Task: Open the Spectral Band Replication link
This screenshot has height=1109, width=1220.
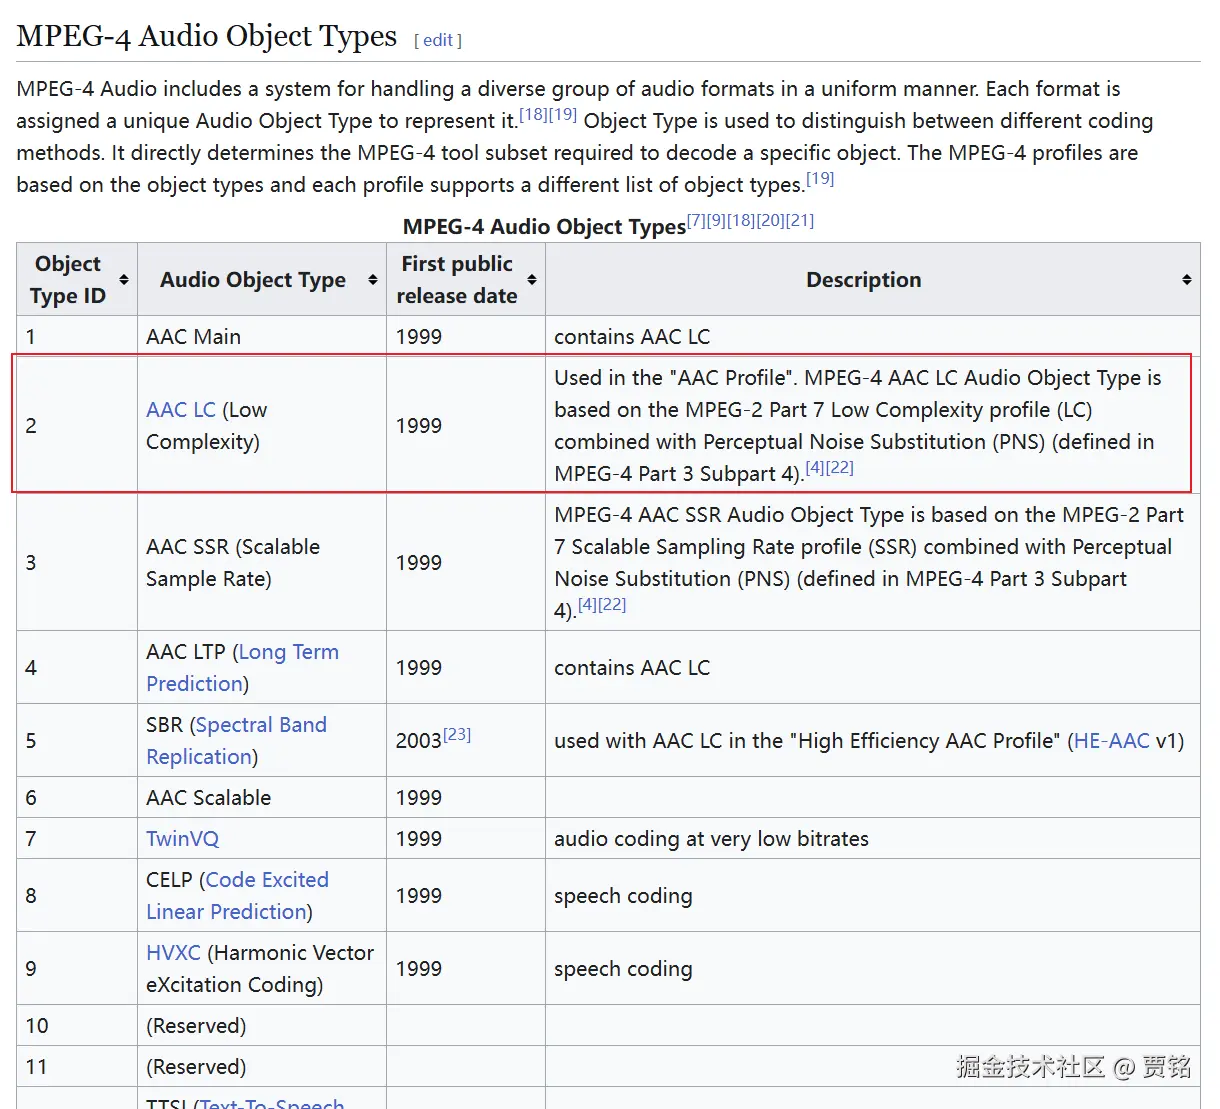Action: tap(236, 741)
